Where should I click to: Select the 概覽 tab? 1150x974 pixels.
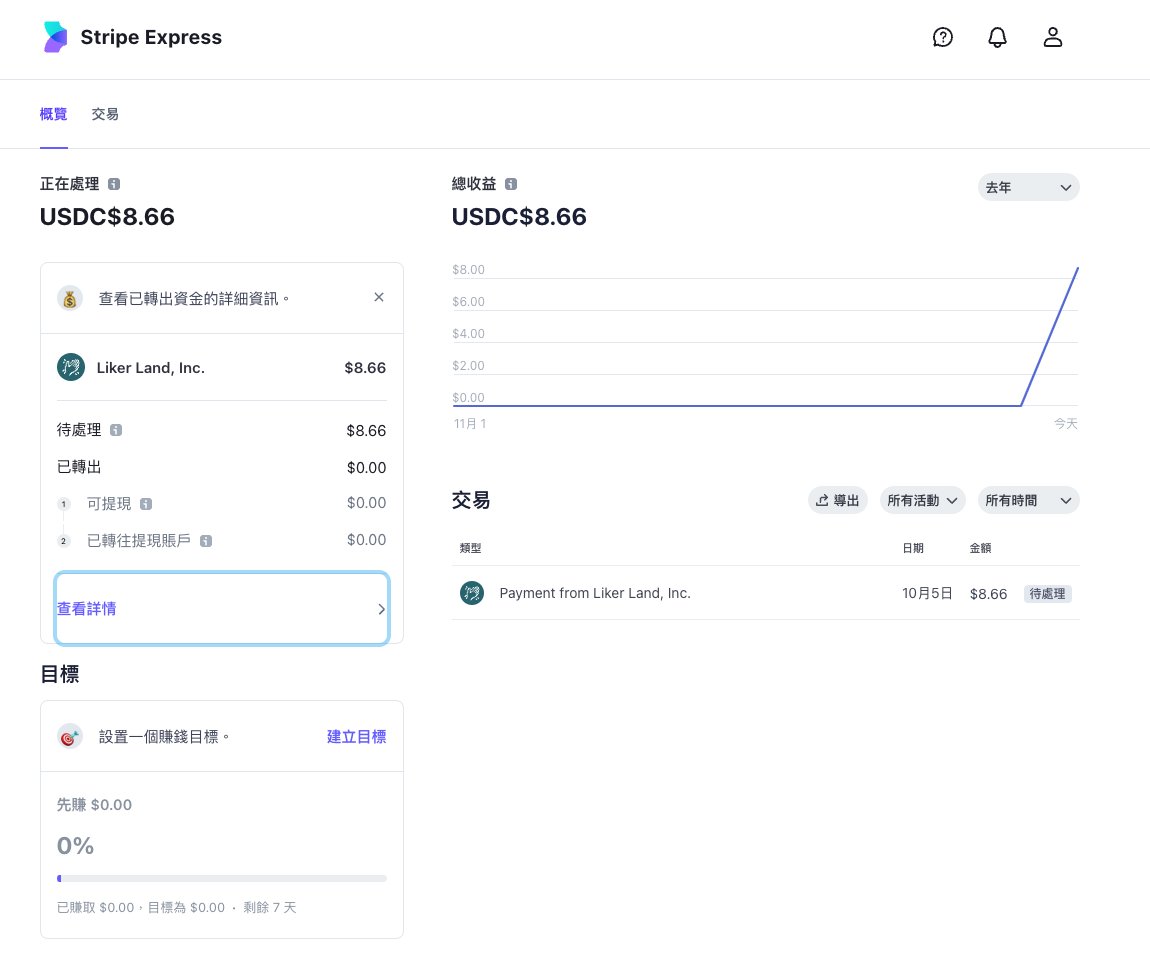click(53, 113)
